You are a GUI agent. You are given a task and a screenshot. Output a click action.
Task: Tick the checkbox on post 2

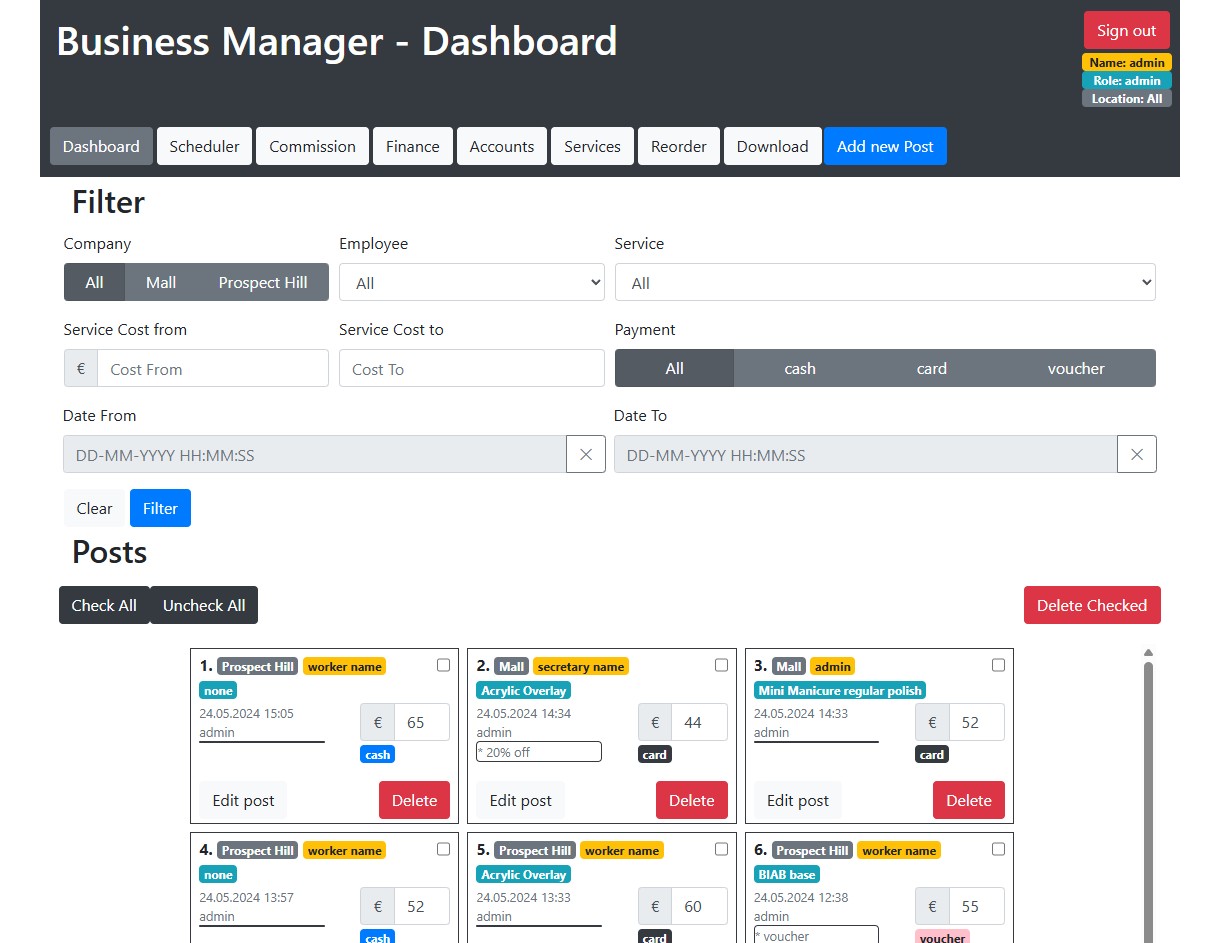721,665
